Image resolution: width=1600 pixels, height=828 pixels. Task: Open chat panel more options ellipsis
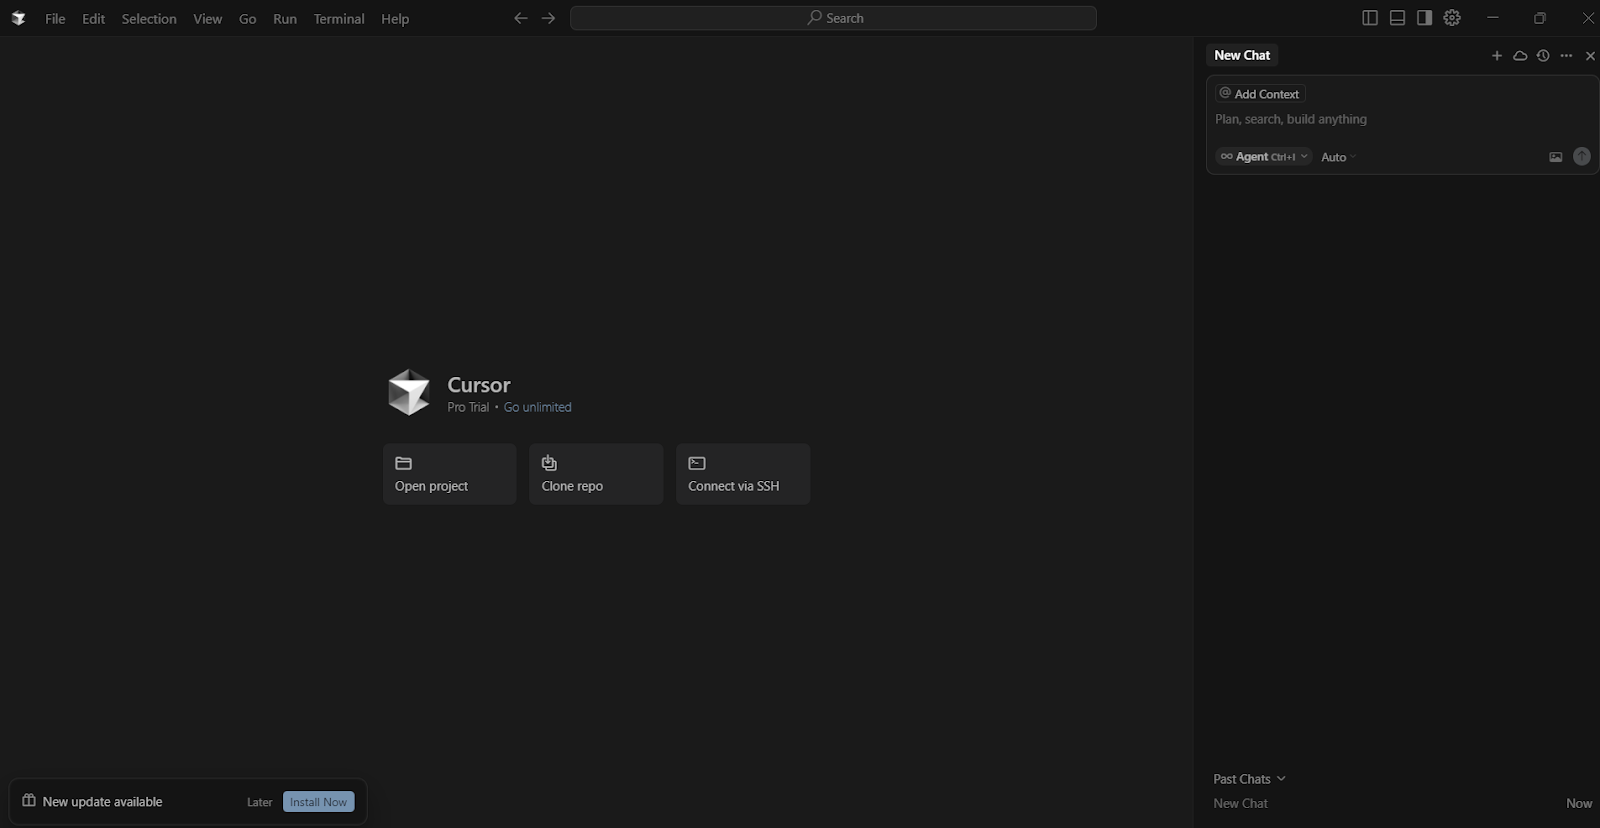point(1566,56)
